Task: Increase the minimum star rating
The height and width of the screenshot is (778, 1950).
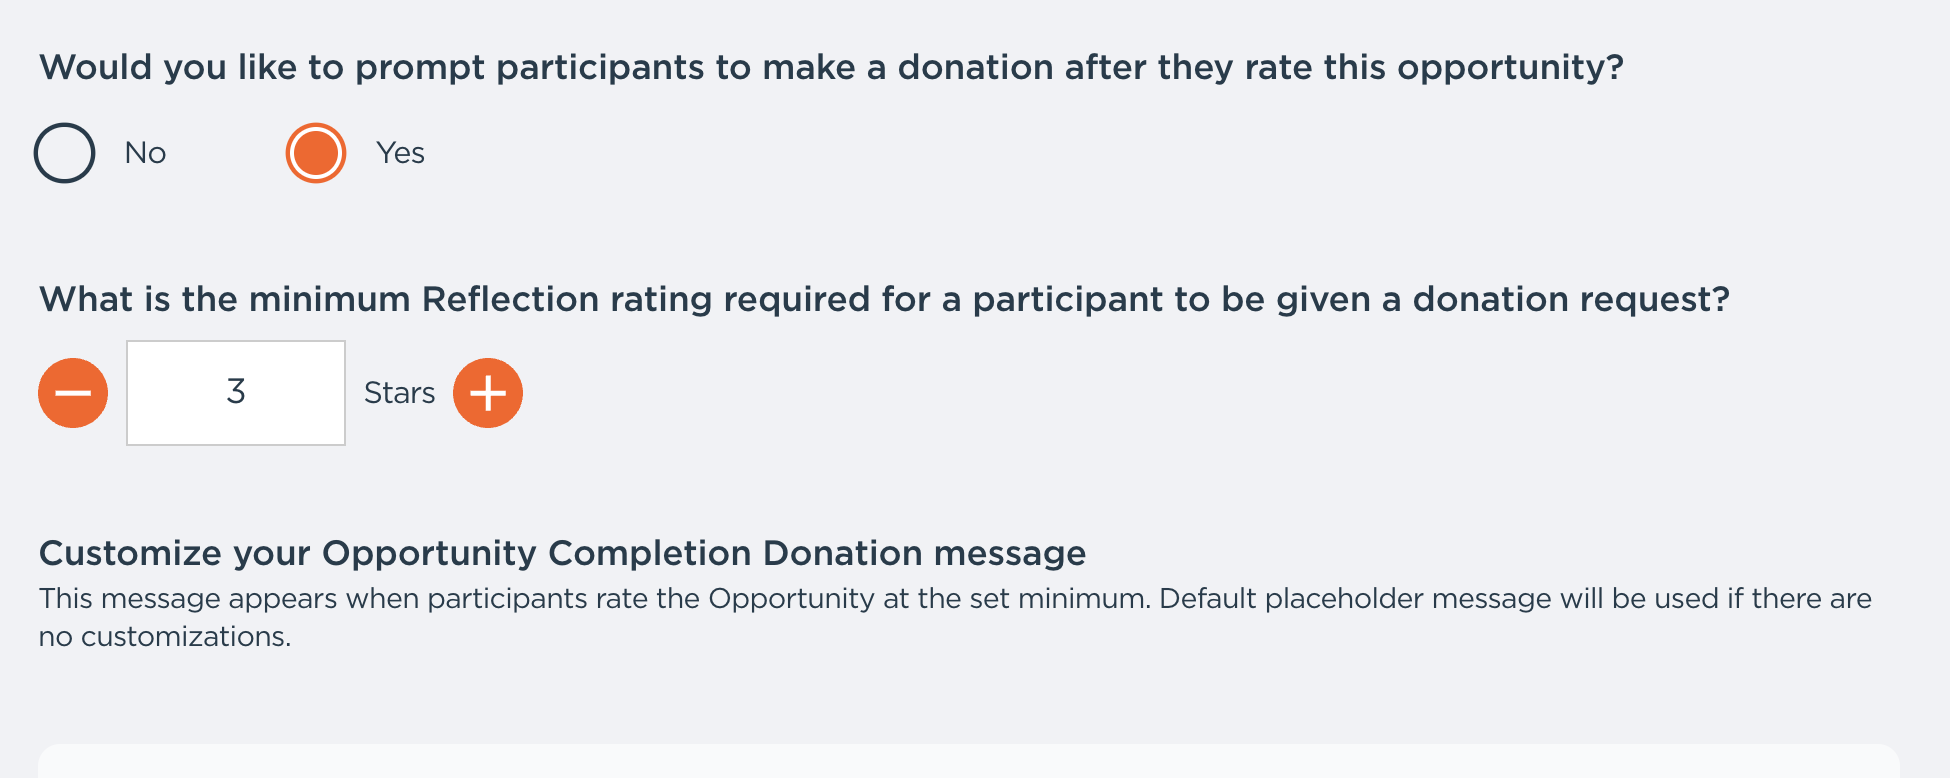Action: click(488, 393)
